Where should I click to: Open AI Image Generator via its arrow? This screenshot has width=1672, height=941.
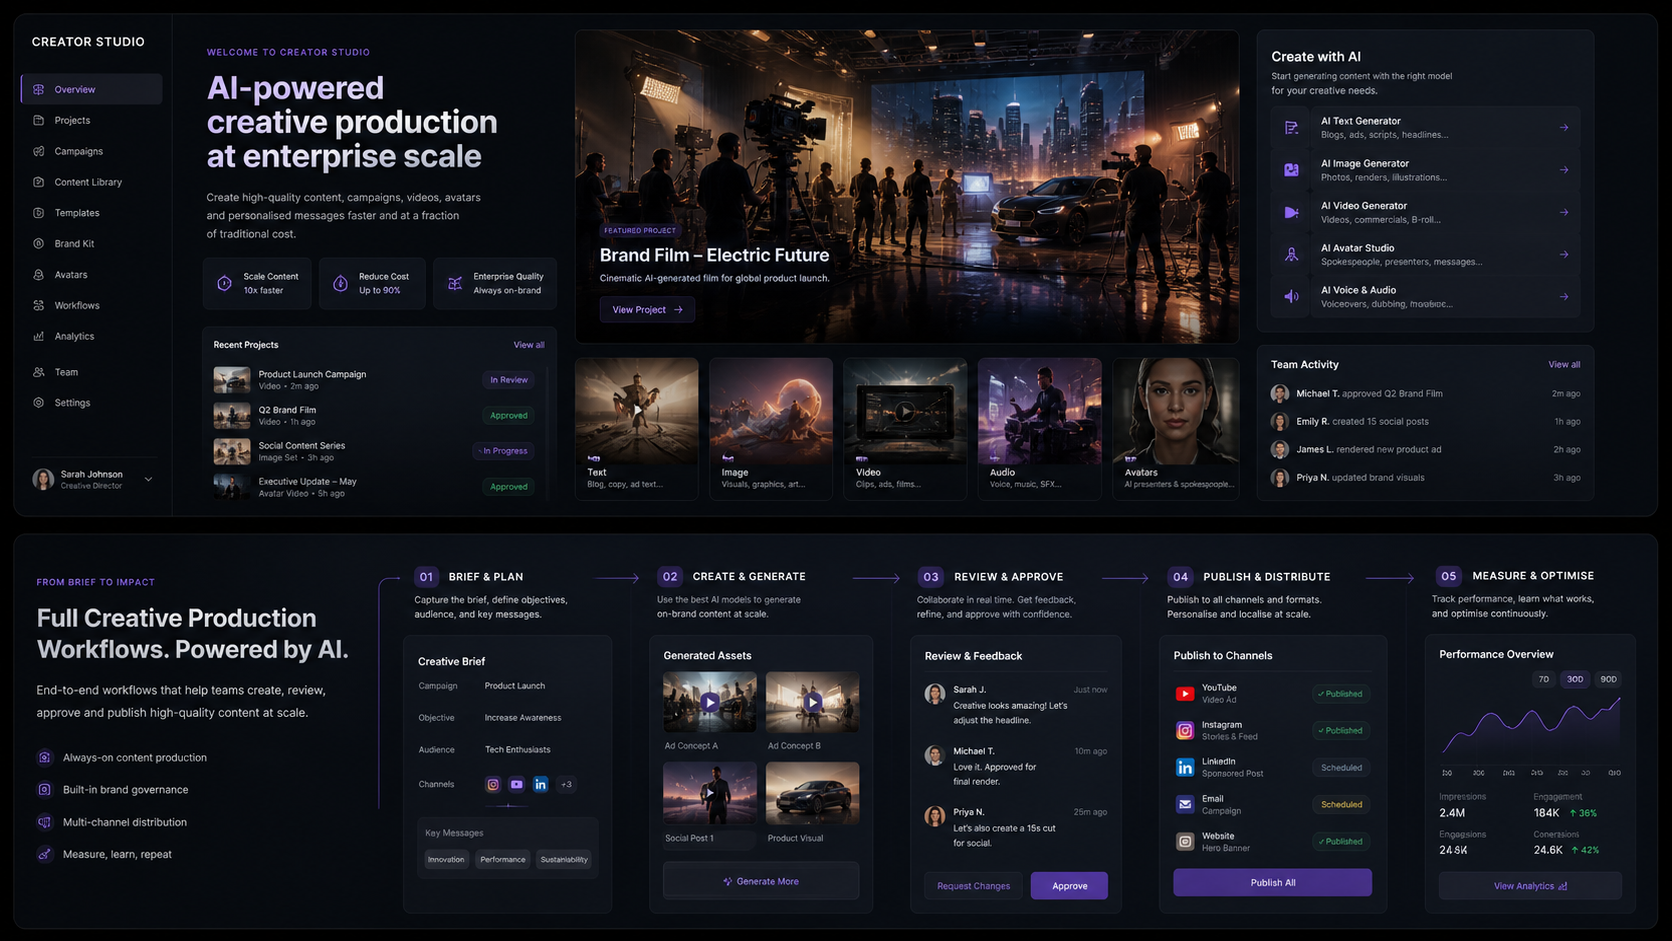pyautogui.click(x=1564, y=170)
